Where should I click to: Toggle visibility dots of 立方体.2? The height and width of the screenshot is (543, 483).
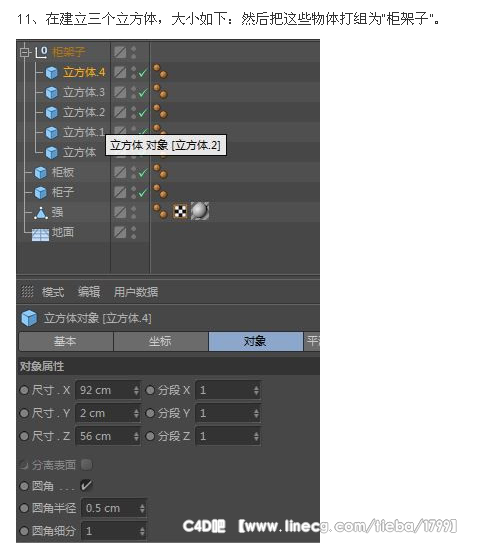pyautogui.click(x=134, y=113)
